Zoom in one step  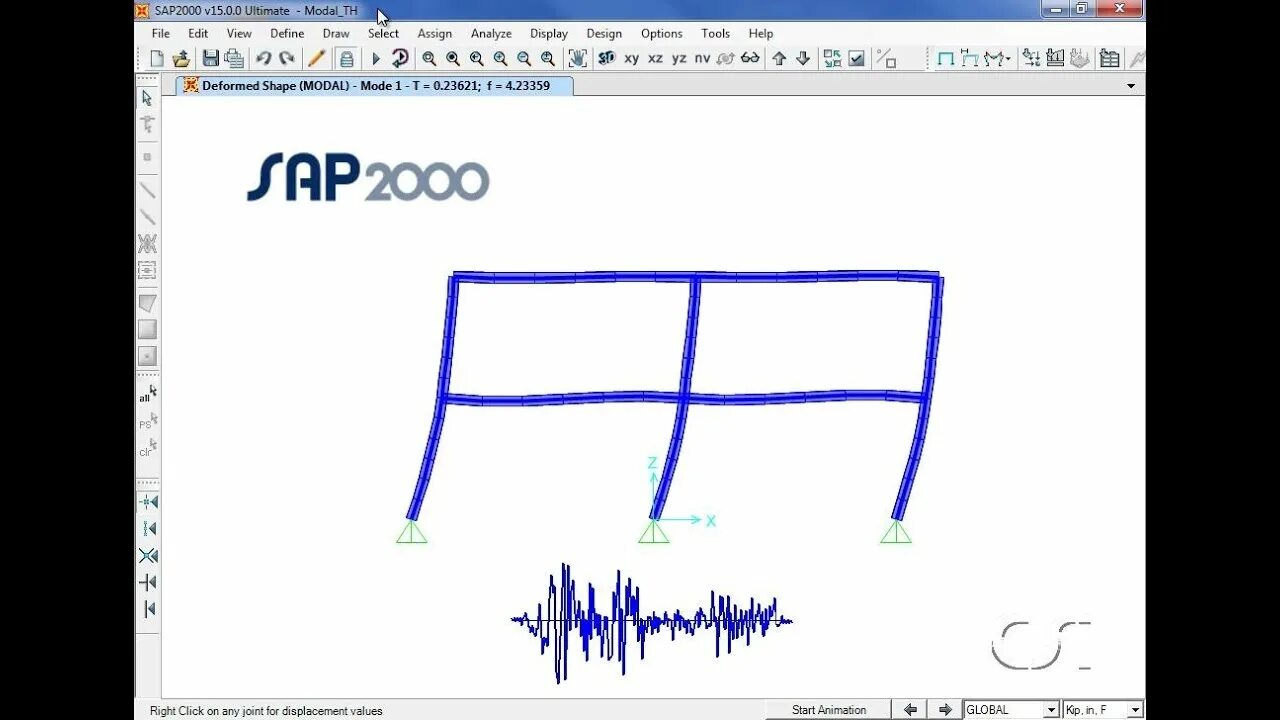pyautogui.click(x=500, y=59)
